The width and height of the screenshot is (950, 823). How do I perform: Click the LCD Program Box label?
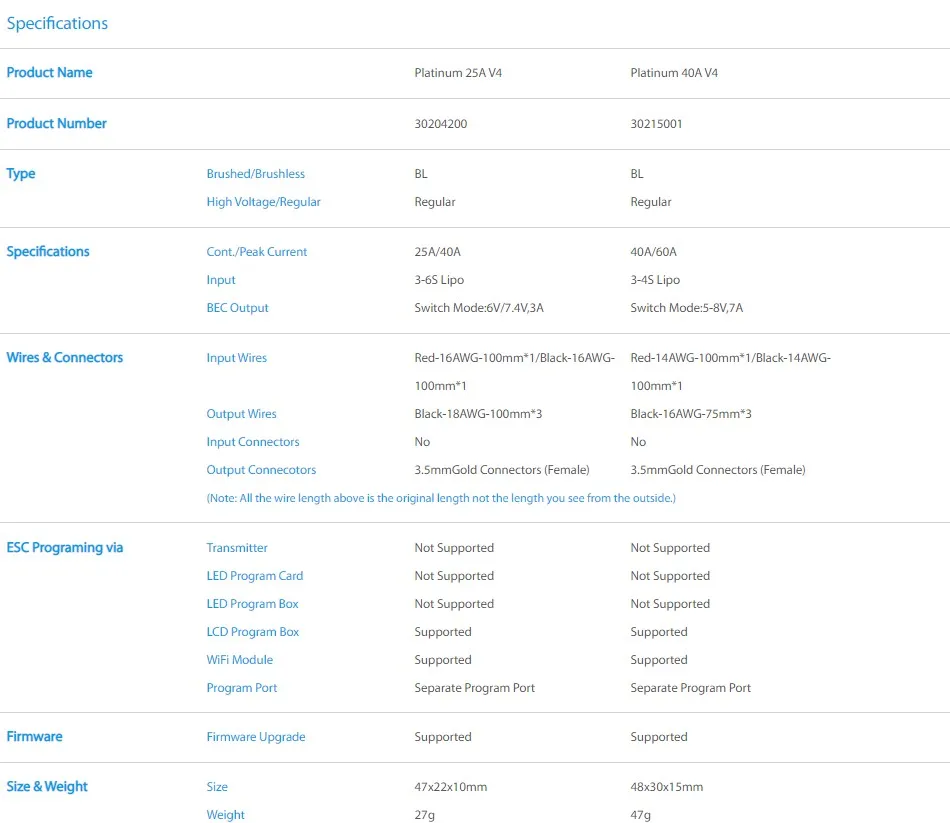(x=253, y=631)
